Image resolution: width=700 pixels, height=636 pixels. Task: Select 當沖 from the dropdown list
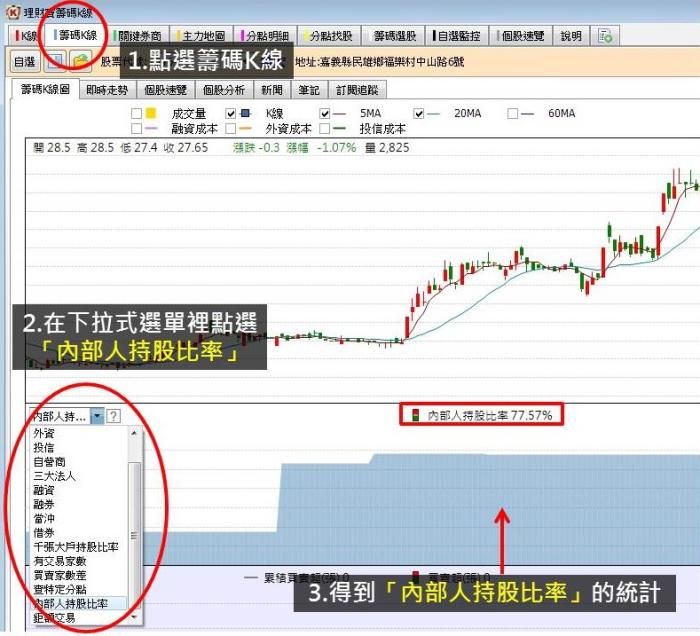pyautogui.click(x=44, y=519)
